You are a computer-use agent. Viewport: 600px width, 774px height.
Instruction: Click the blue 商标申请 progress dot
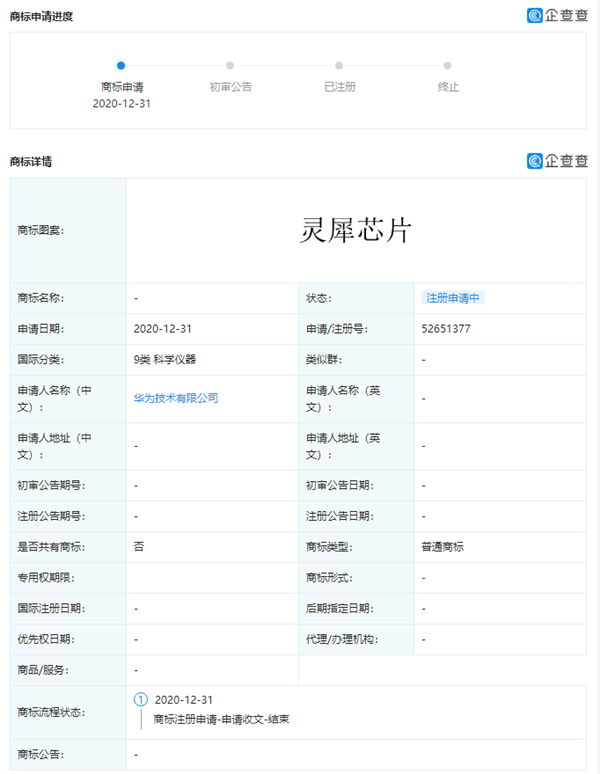point(121,66)
